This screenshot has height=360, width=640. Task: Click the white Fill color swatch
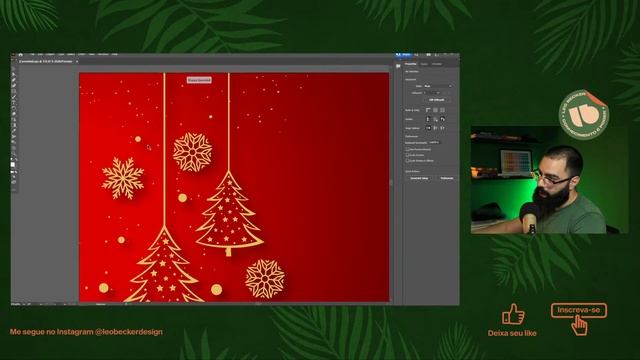tap(13, 164)
